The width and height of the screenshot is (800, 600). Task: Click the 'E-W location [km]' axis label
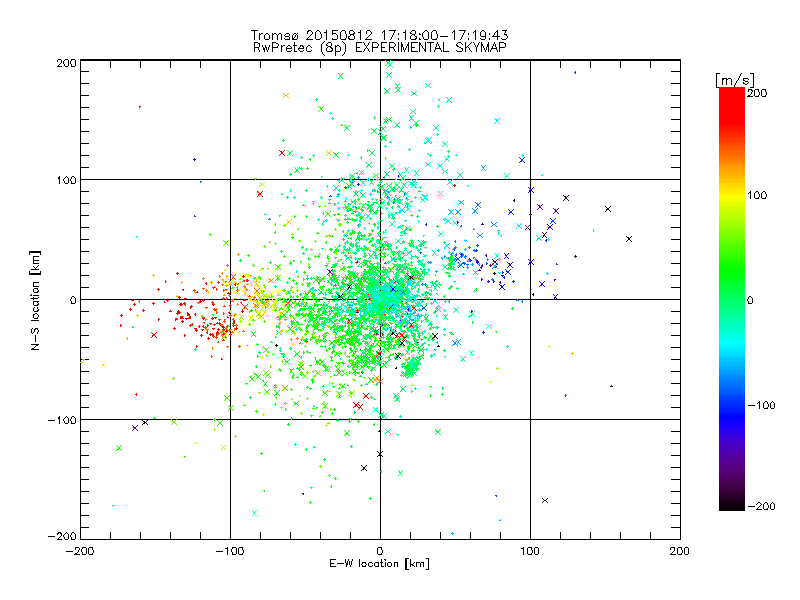[379, 564]
